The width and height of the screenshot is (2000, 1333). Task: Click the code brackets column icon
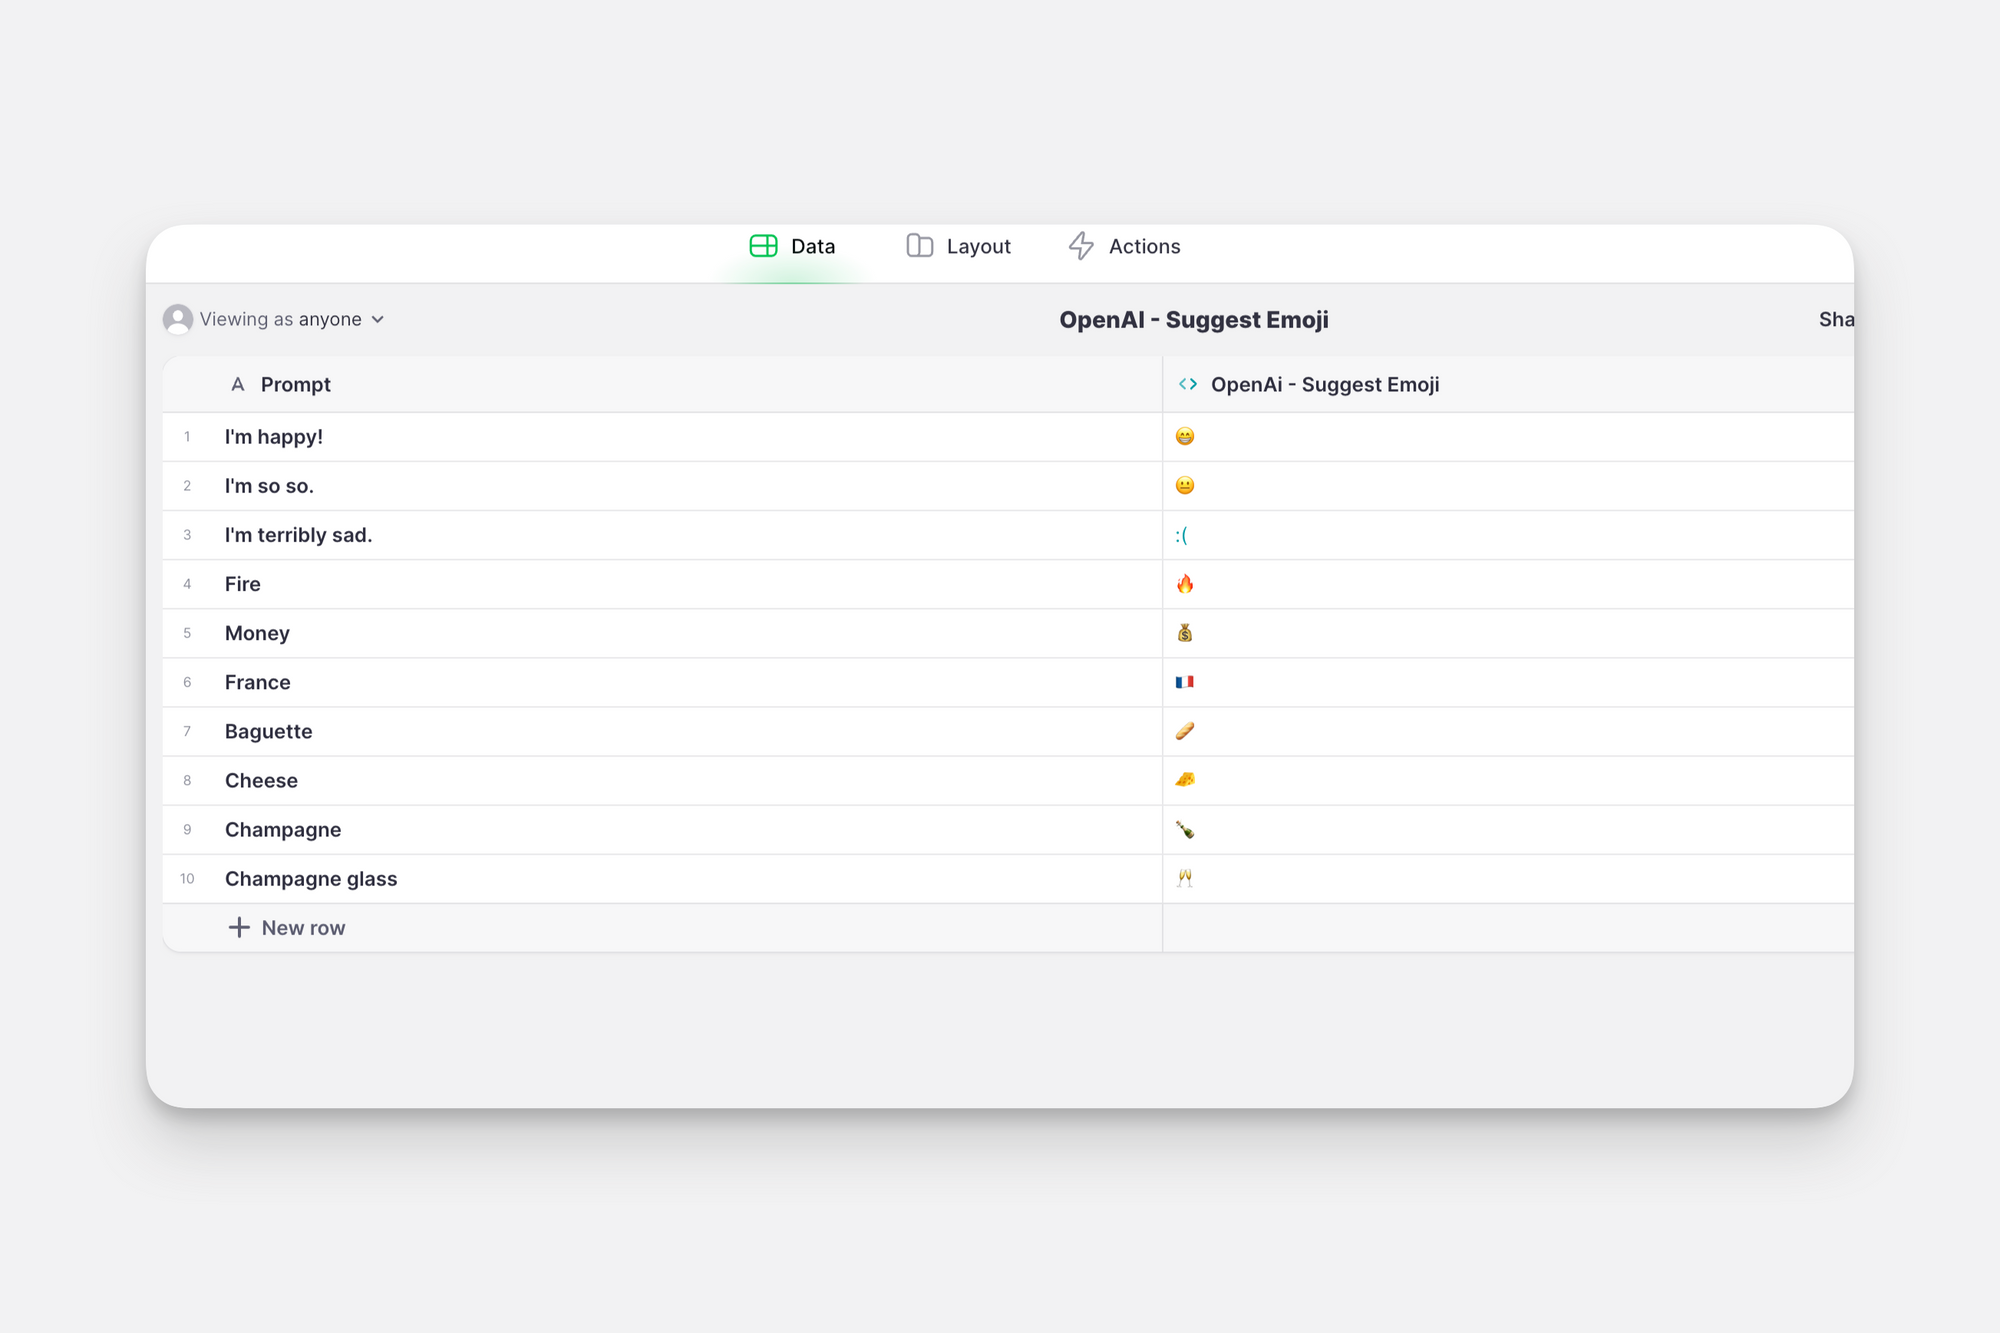click(1188, 384)
